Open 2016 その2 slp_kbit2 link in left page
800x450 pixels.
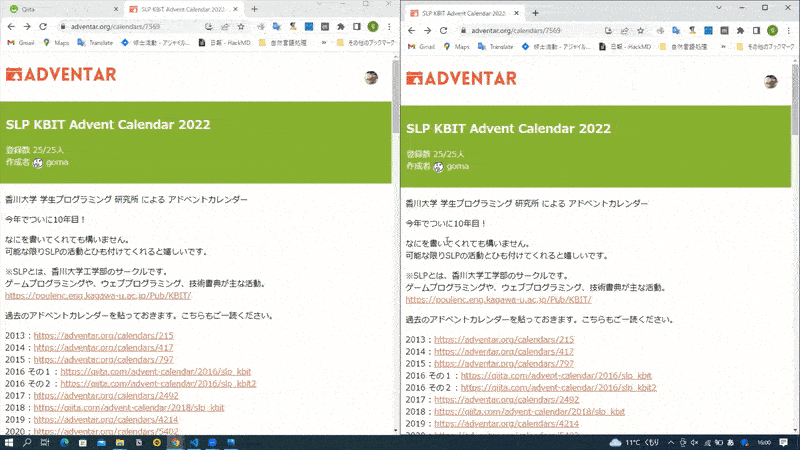coord(158,384)
